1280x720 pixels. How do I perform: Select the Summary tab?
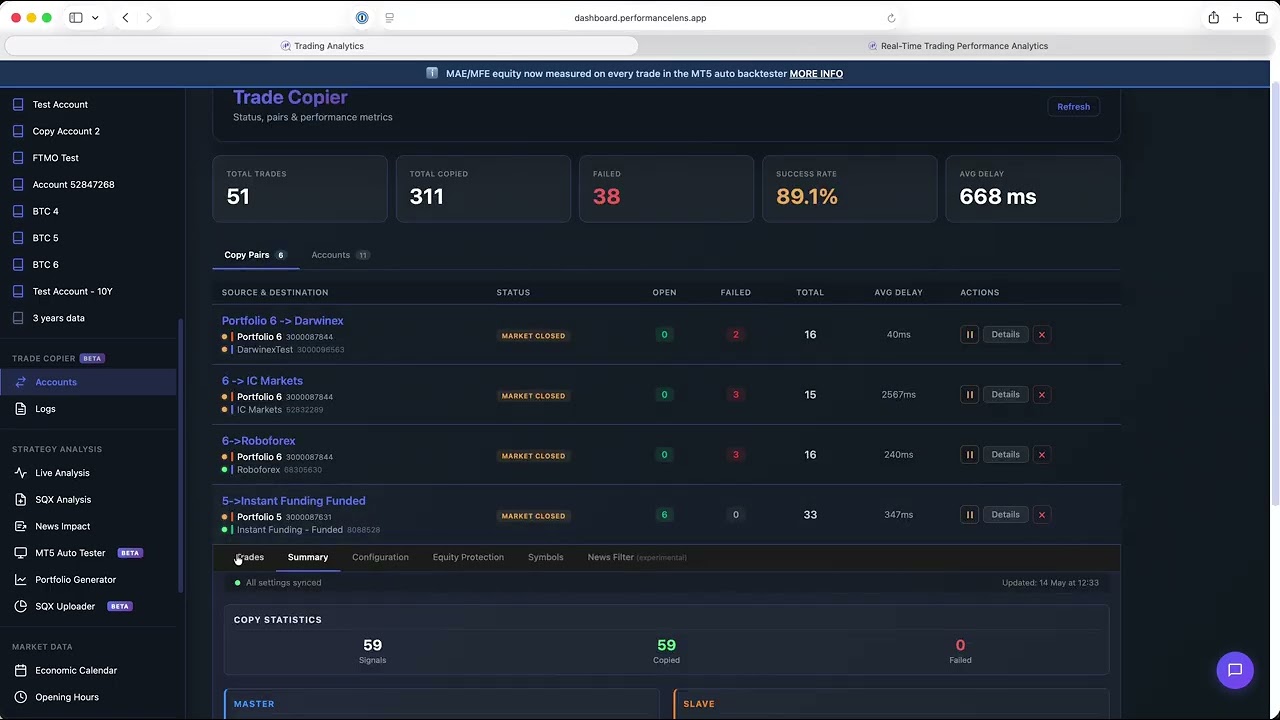click(x=308, y=557)
